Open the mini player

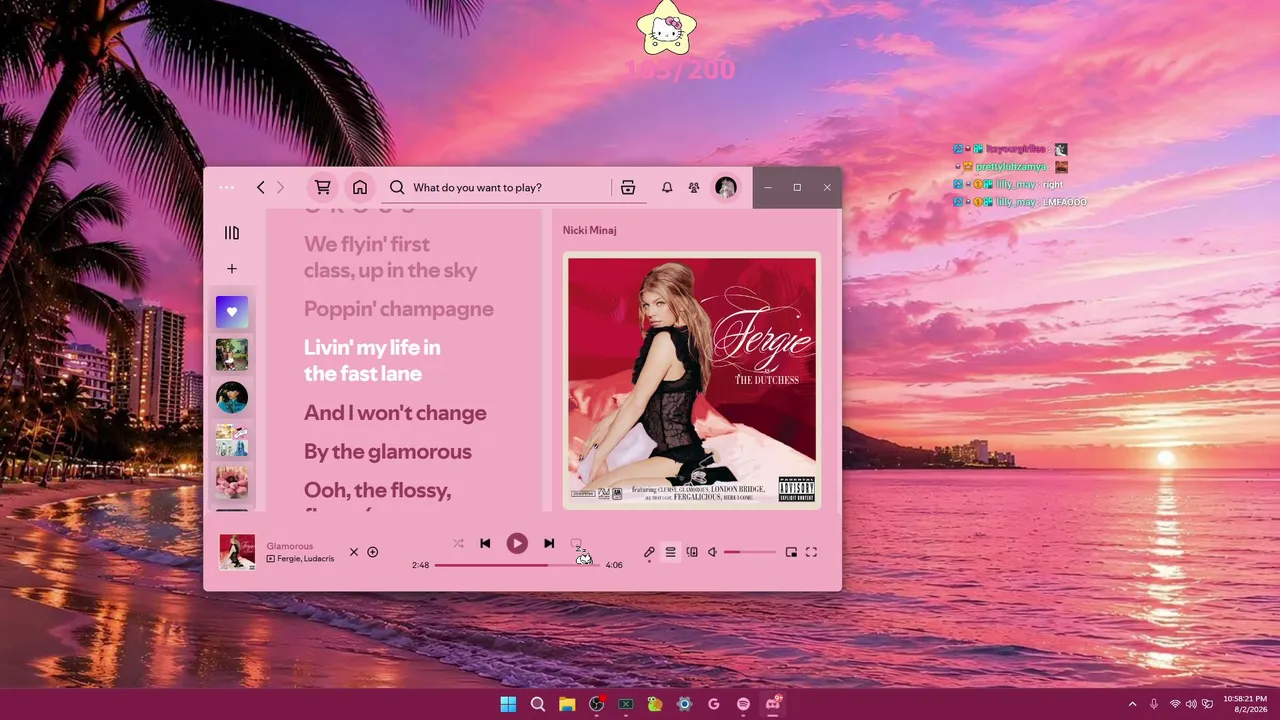click(791, 552)
